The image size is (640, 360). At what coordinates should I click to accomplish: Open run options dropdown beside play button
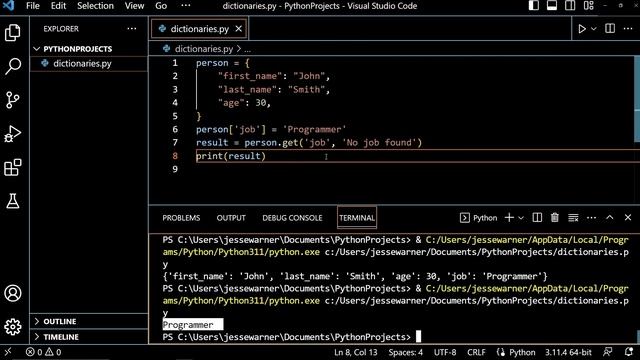(594, 29)
